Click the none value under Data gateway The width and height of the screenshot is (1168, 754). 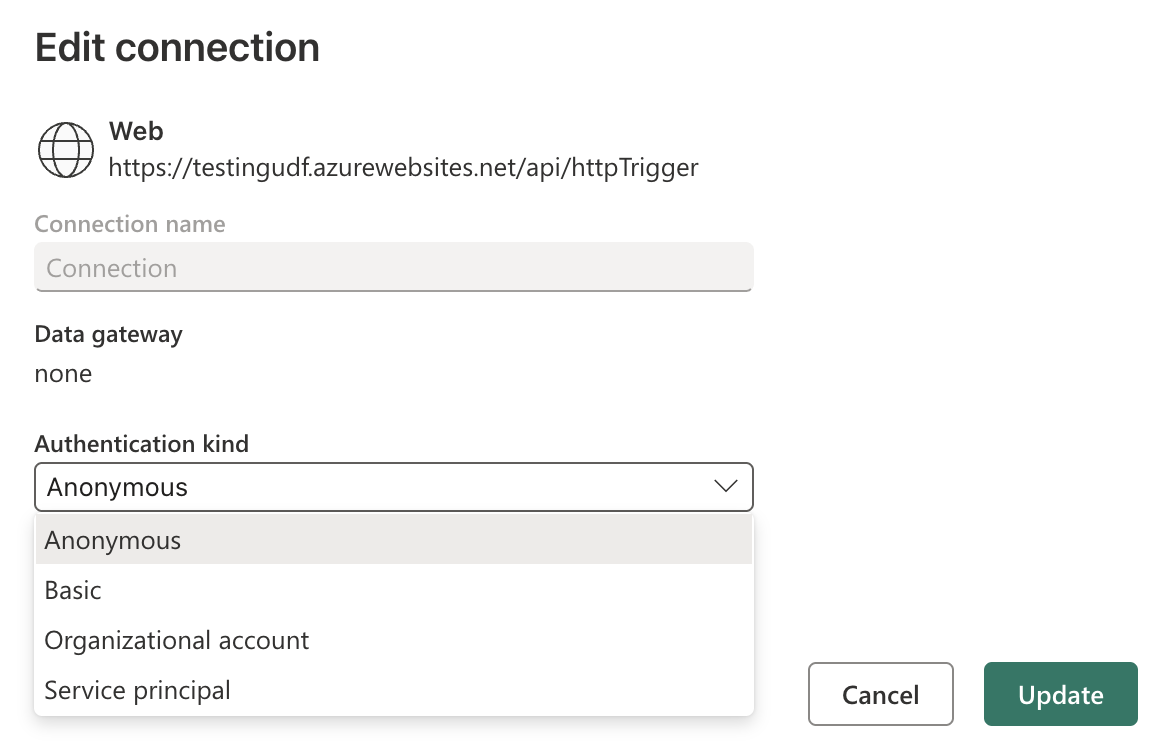[x=63, y=373]
